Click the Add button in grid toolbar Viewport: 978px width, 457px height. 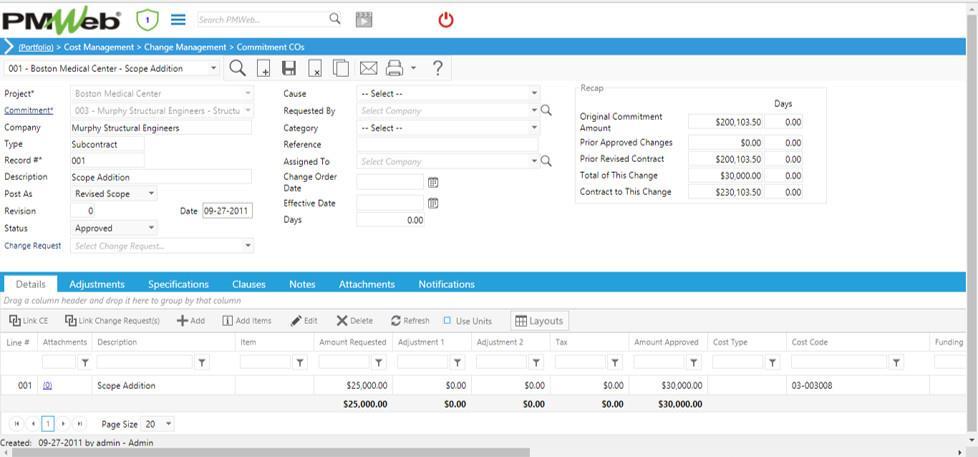coord(191,320)
